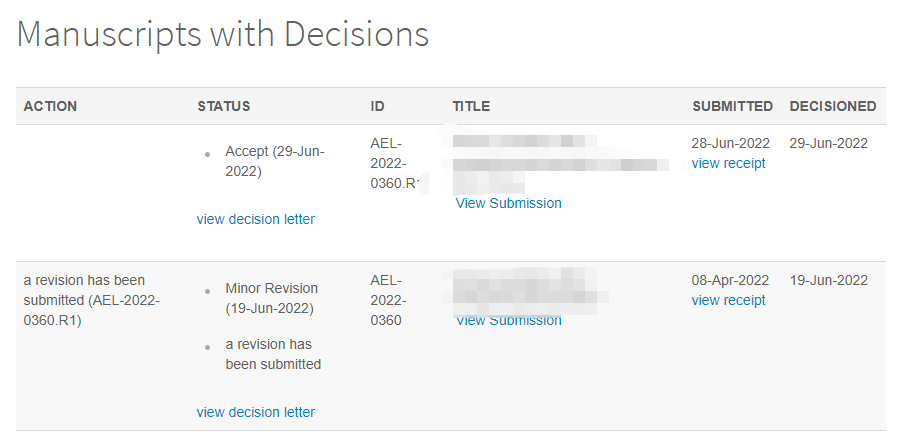
Task: Click the SUBMITTED column header
Action: (732, 107)
